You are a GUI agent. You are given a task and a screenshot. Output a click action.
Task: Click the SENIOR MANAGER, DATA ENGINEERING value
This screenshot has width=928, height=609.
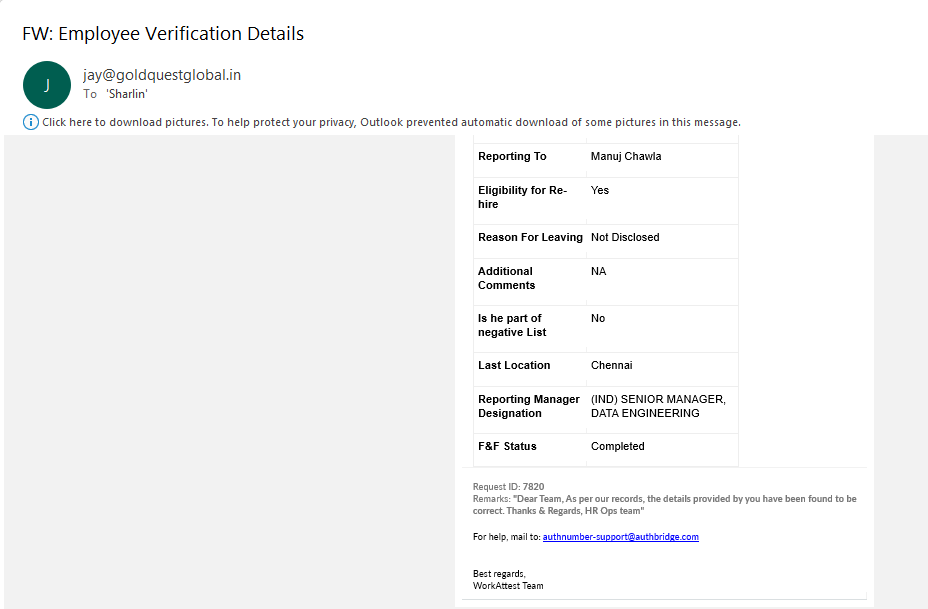[x=658, y=406]
